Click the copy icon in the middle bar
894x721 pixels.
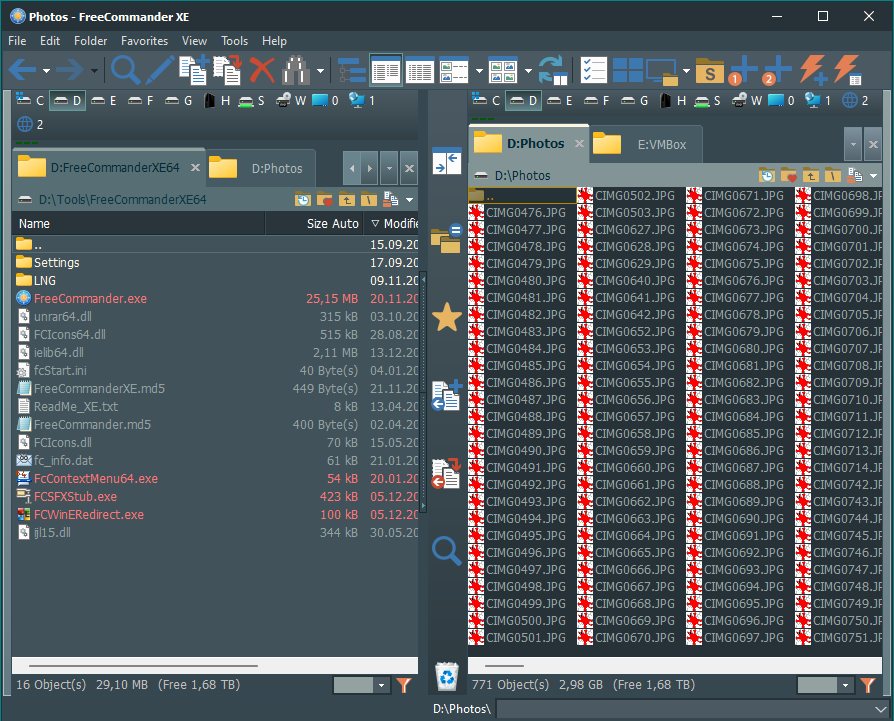click(x=446, y=395)
